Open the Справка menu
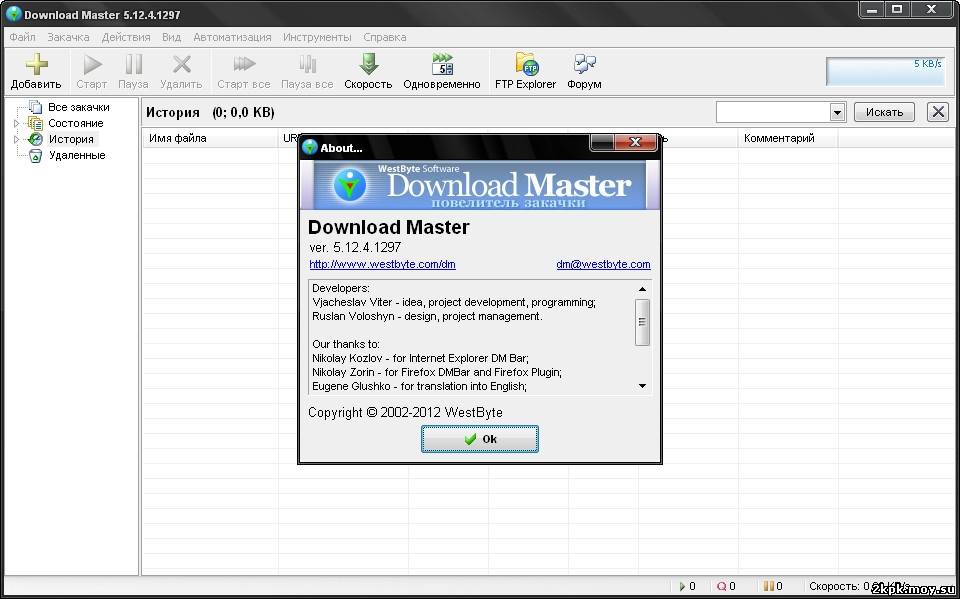The height and width of the screenshot is (599, 960). pos(384,37)
